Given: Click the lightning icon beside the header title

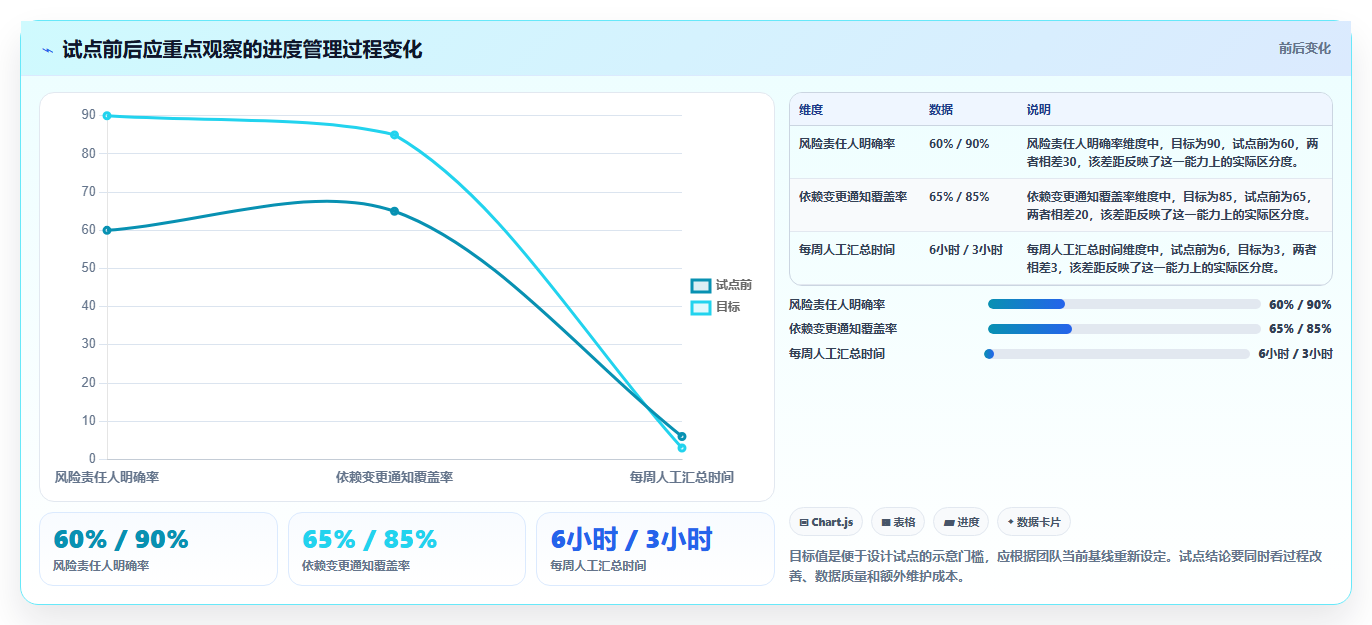Looking at the screenshot, I should 47,50.
